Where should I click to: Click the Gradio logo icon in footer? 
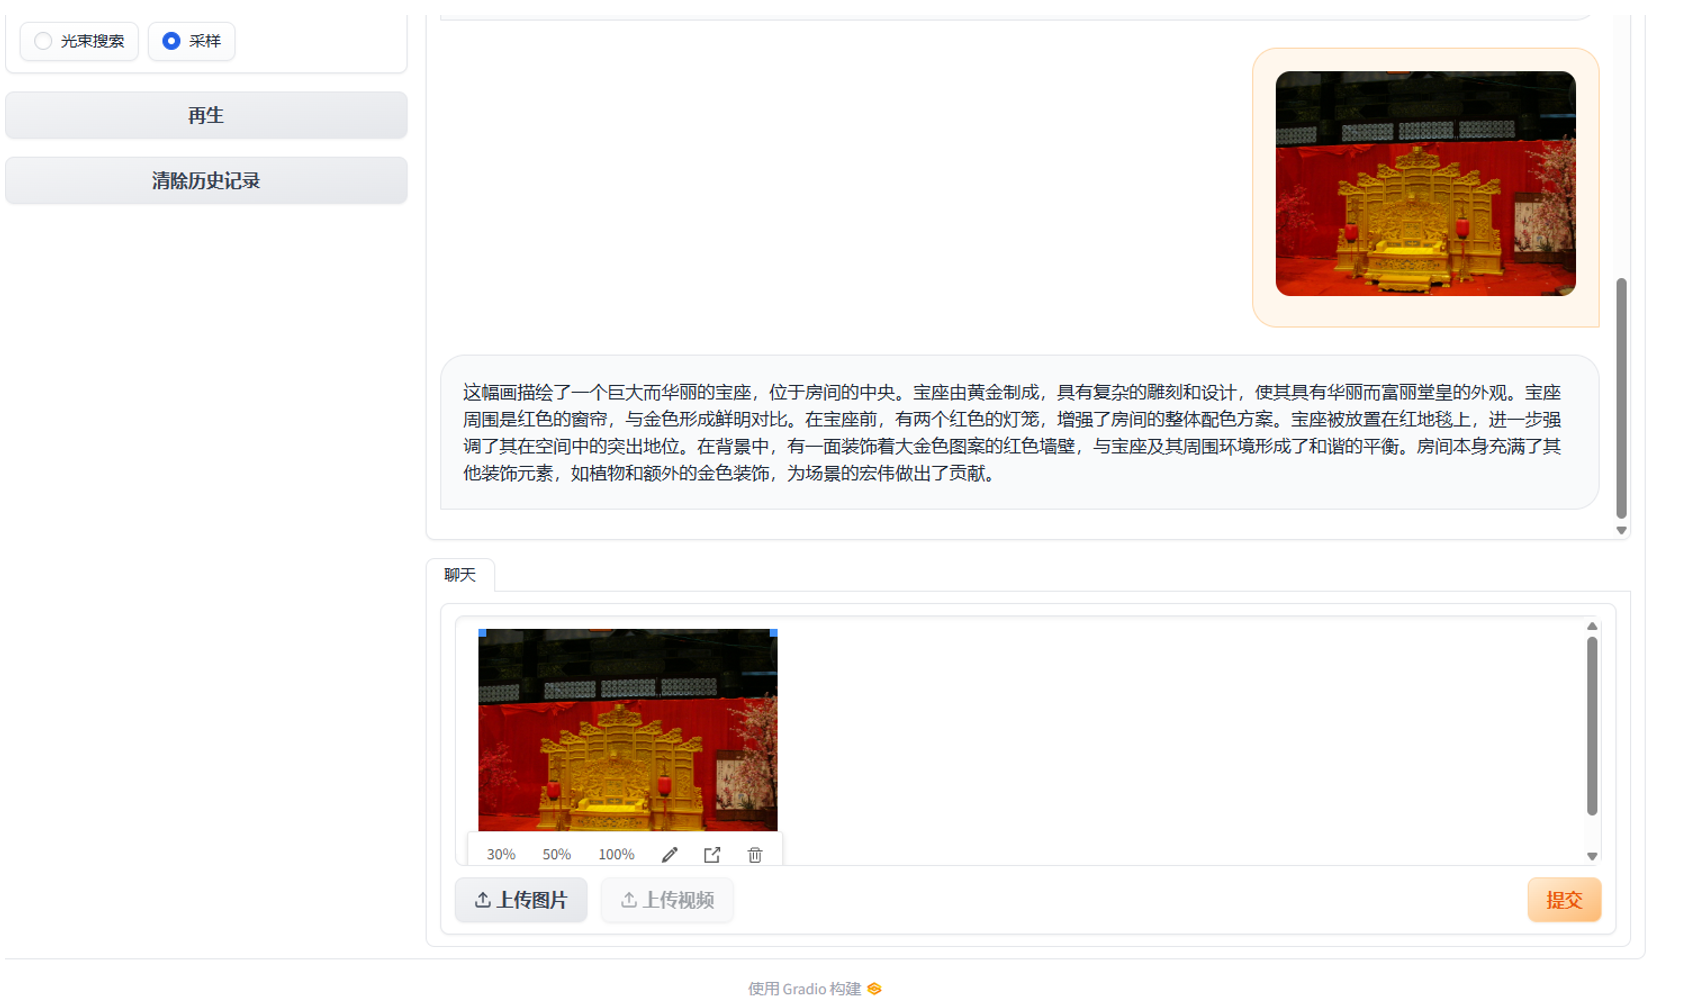pyautogui.click(x=875, y=989)
